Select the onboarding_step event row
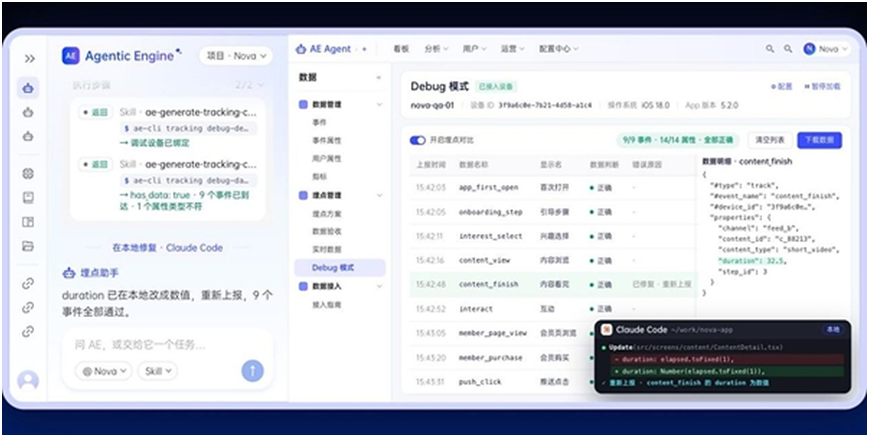Screen dimensions: 869x437 coord(553,212)
